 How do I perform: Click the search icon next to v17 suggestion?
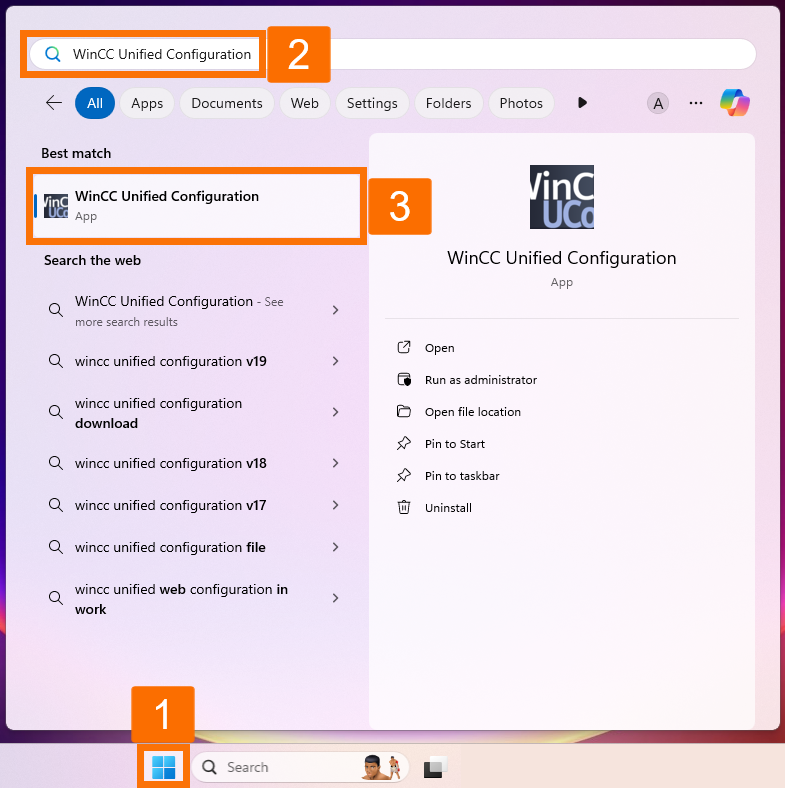pos(56,505)
